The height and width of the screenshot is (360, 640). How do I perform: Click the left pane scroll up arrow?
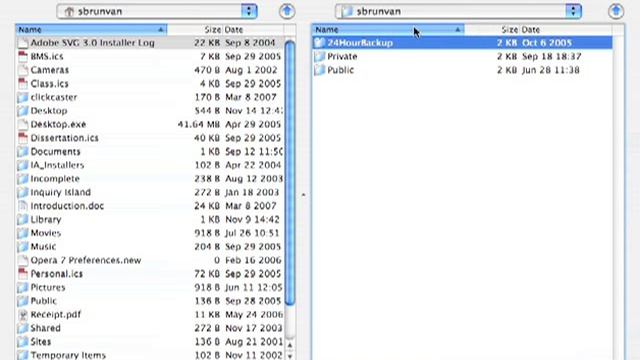290,346
